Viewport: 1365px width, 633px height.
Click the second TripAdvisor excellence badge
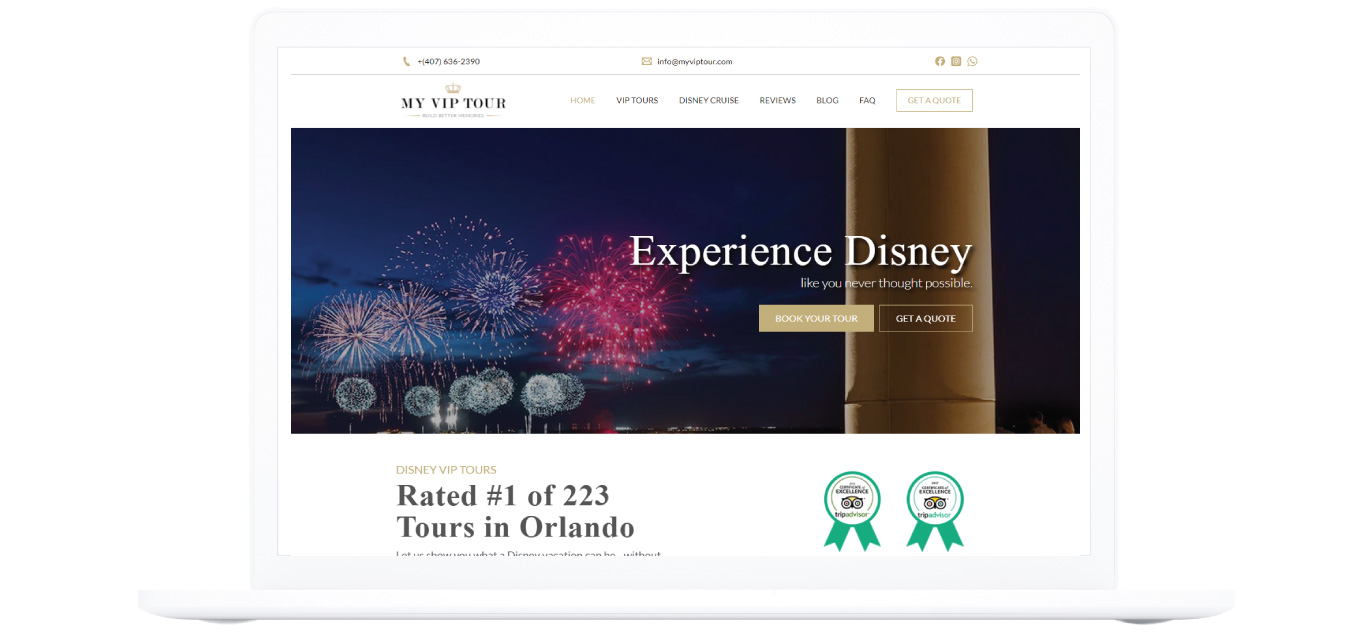tap(935, 511)
